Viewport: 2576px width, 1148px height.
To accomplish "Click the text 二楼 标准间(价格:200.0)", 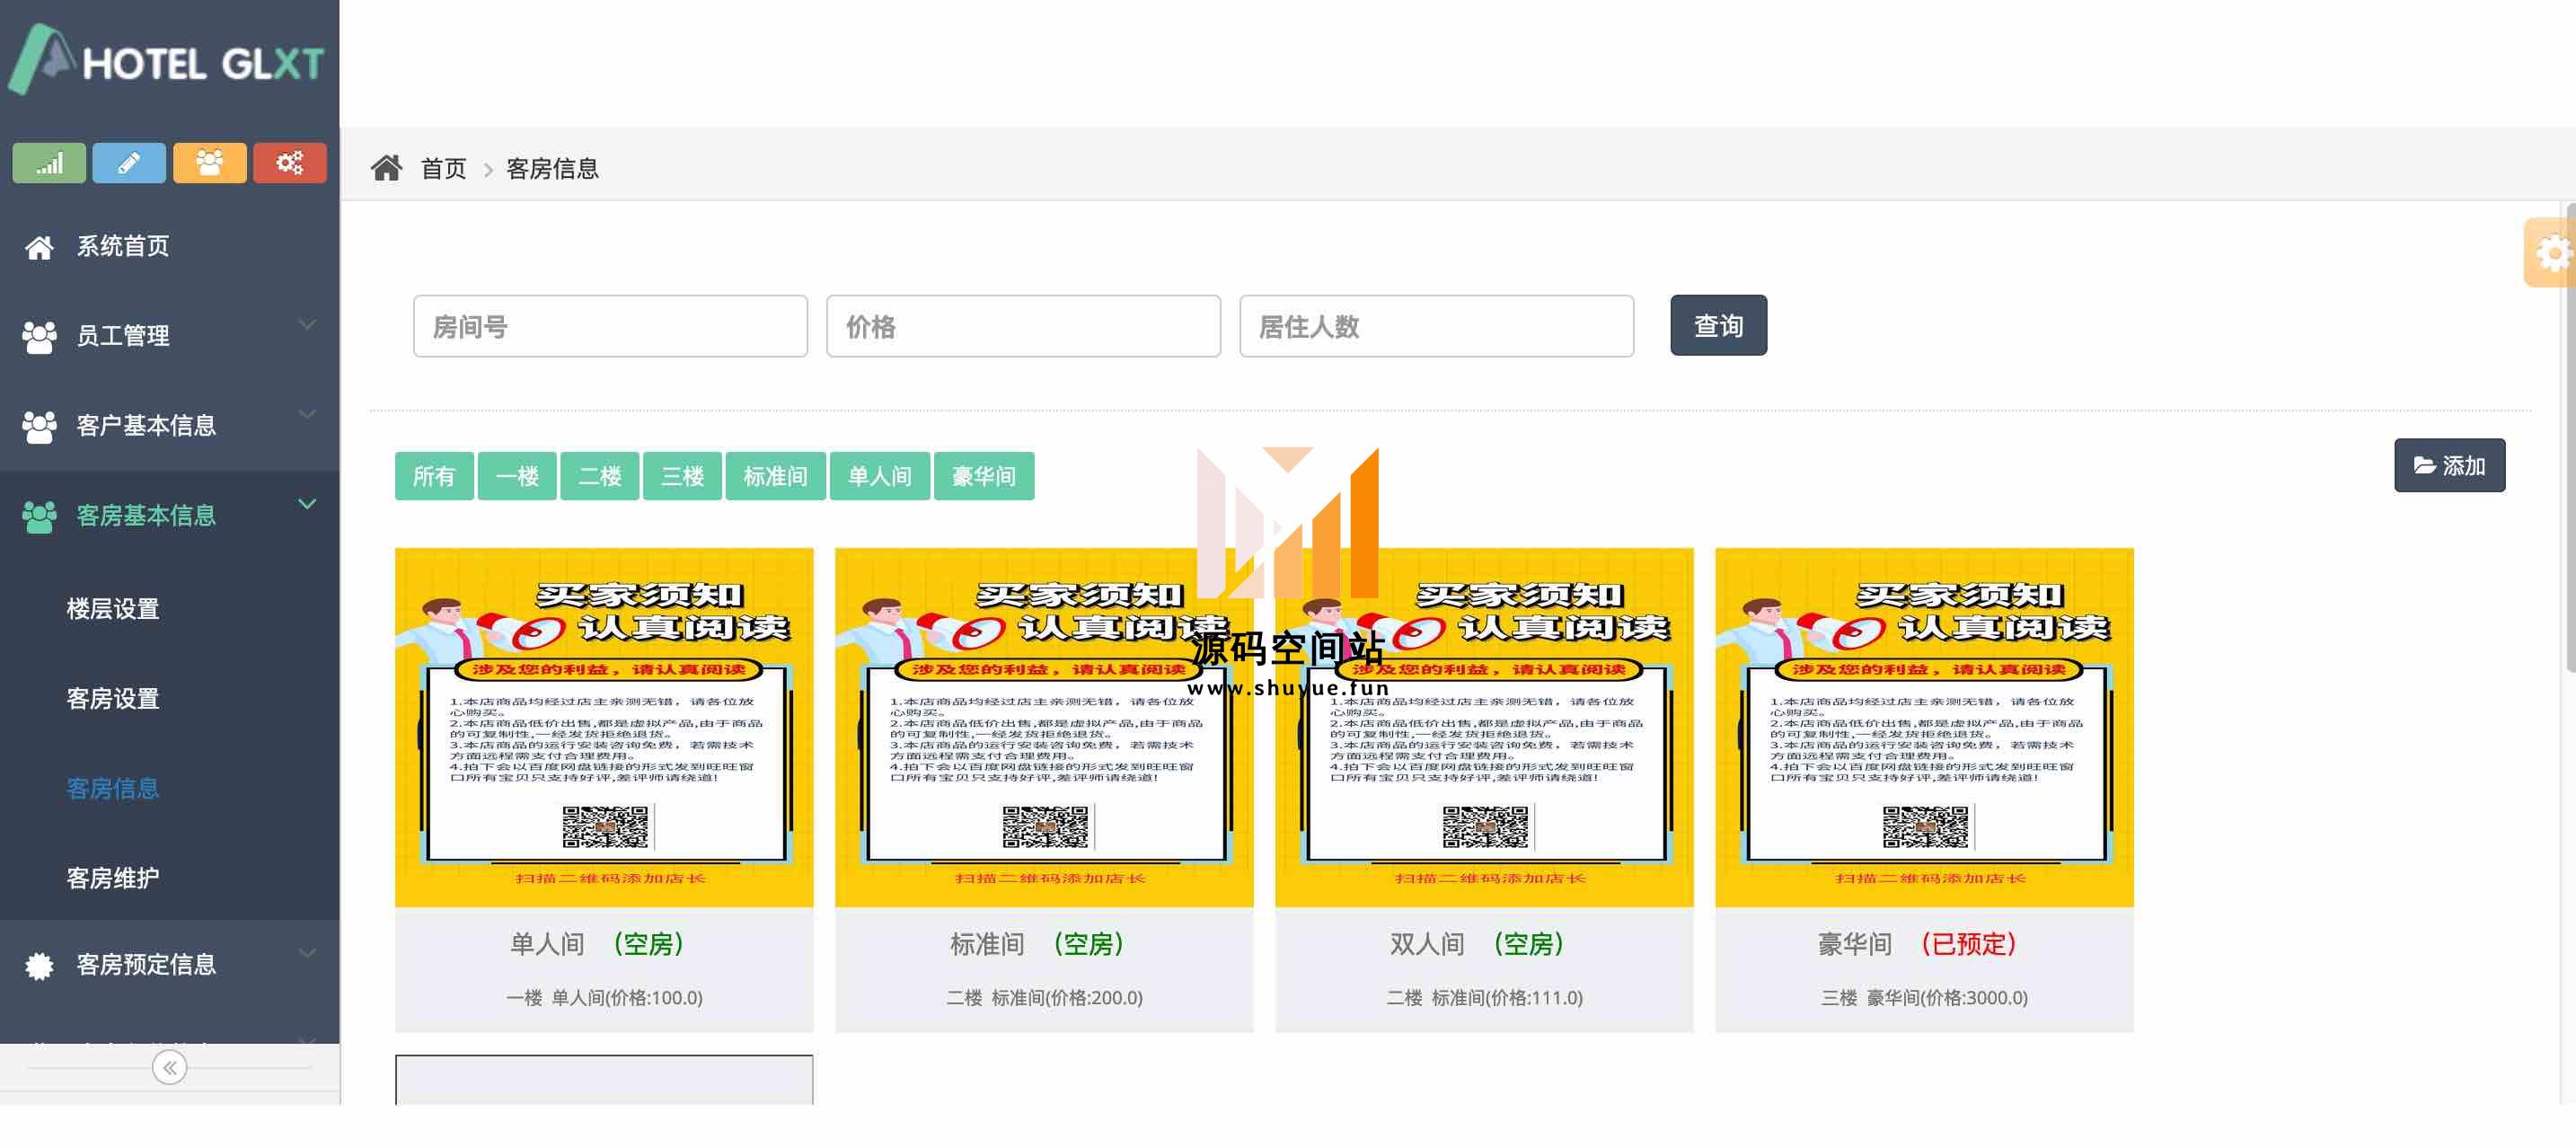I will 1044,998.
